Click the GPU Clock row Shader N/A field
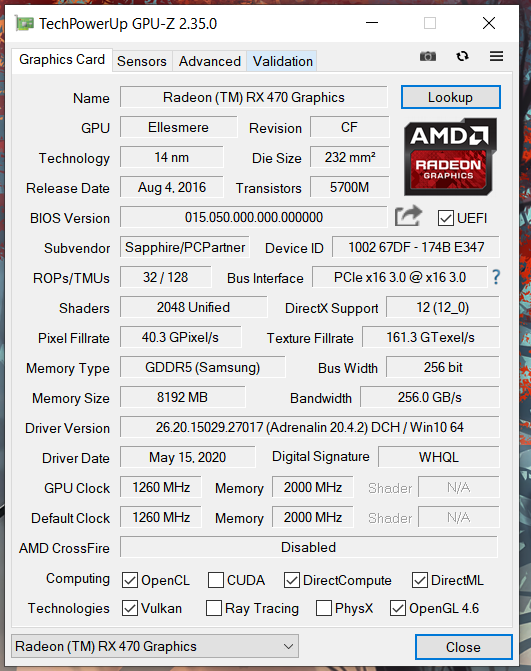The image size is (531, 671). pos(459,487)
